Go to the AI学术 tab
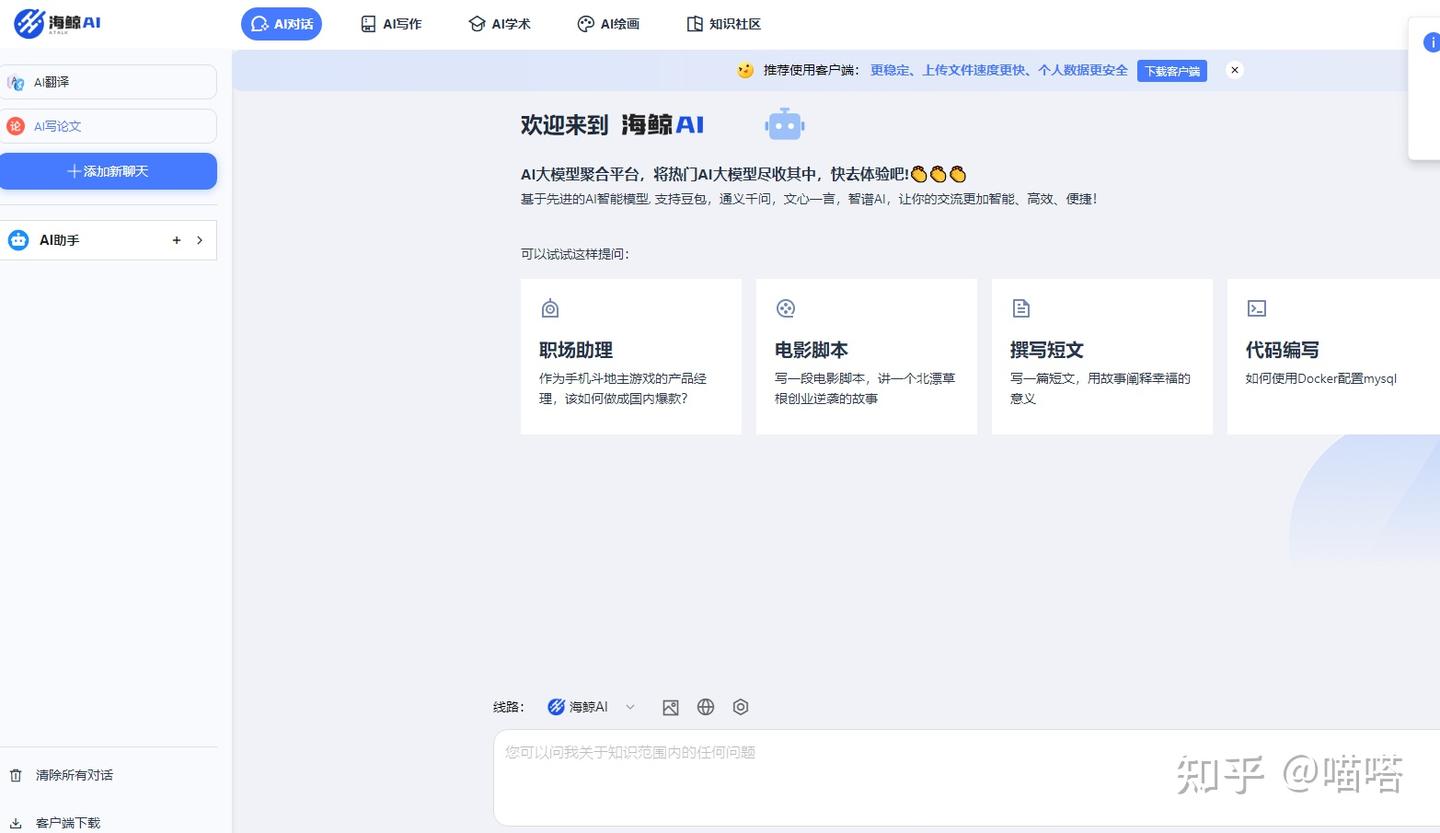This screenshot has width=1440, height=833. point(500,24)
